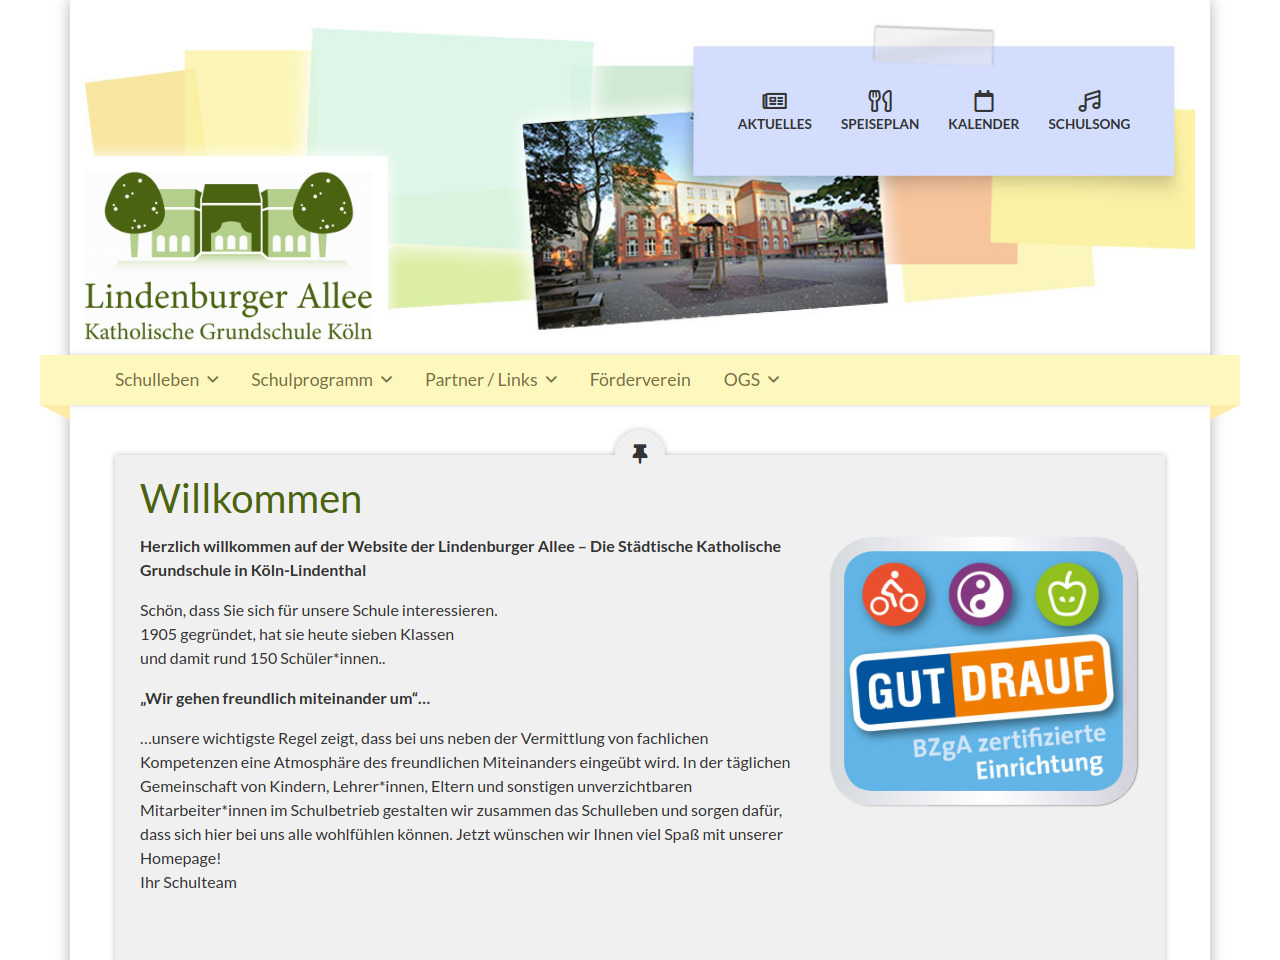Click the green school building logo
1280x960 pixels.
229,216
